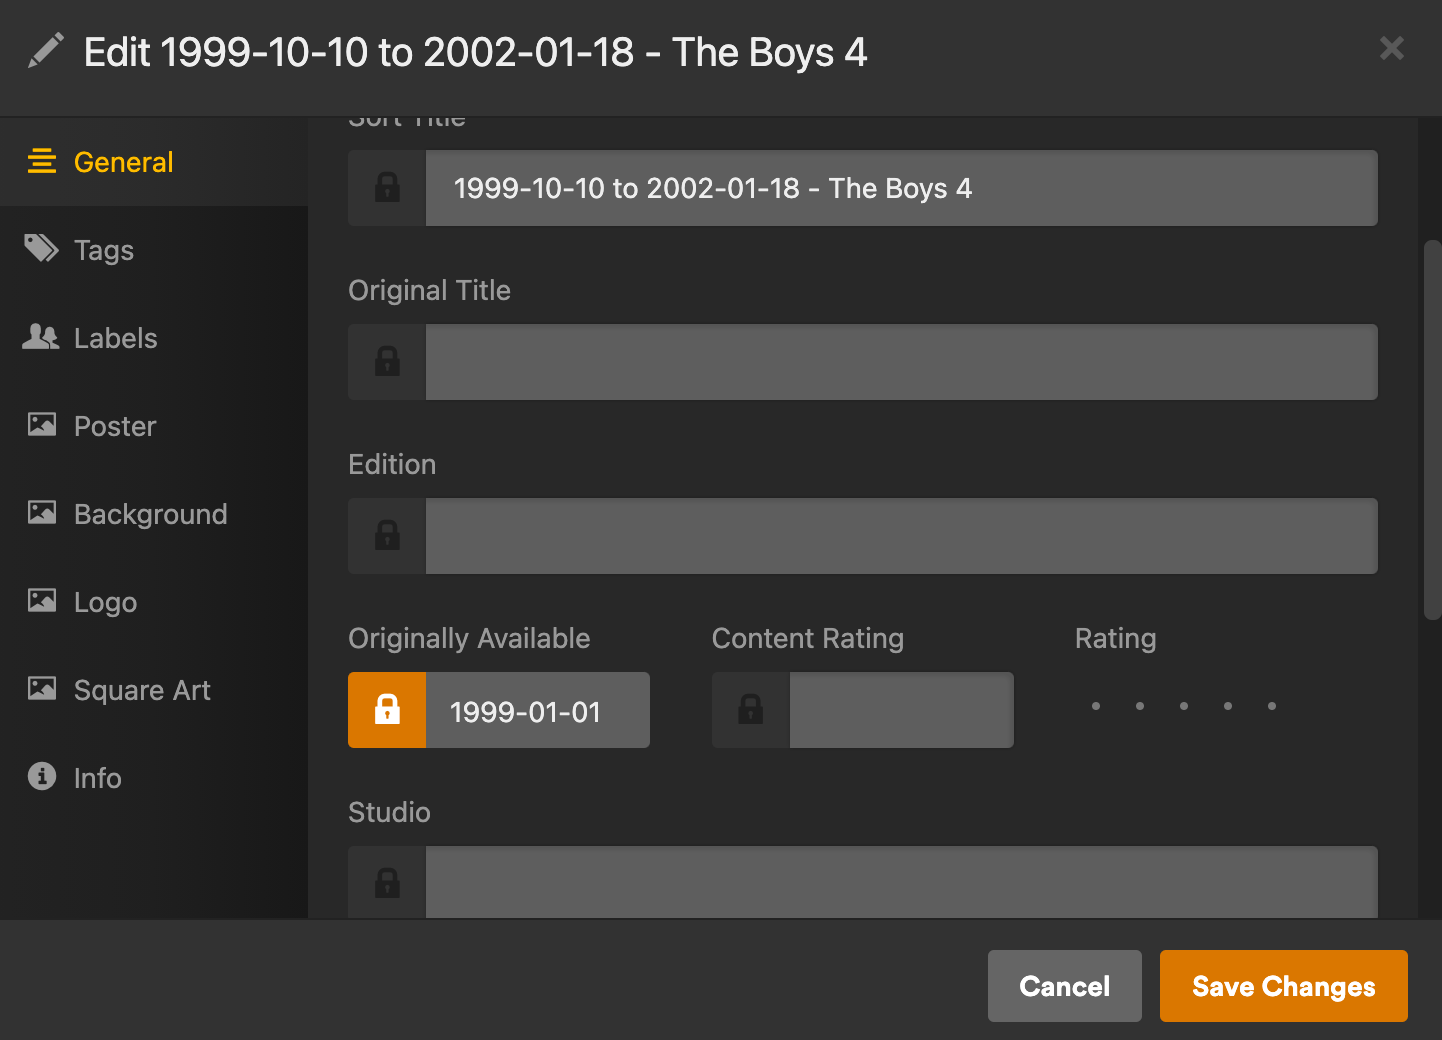
Task: Click the Logo image icon
Action: point(42,601)
